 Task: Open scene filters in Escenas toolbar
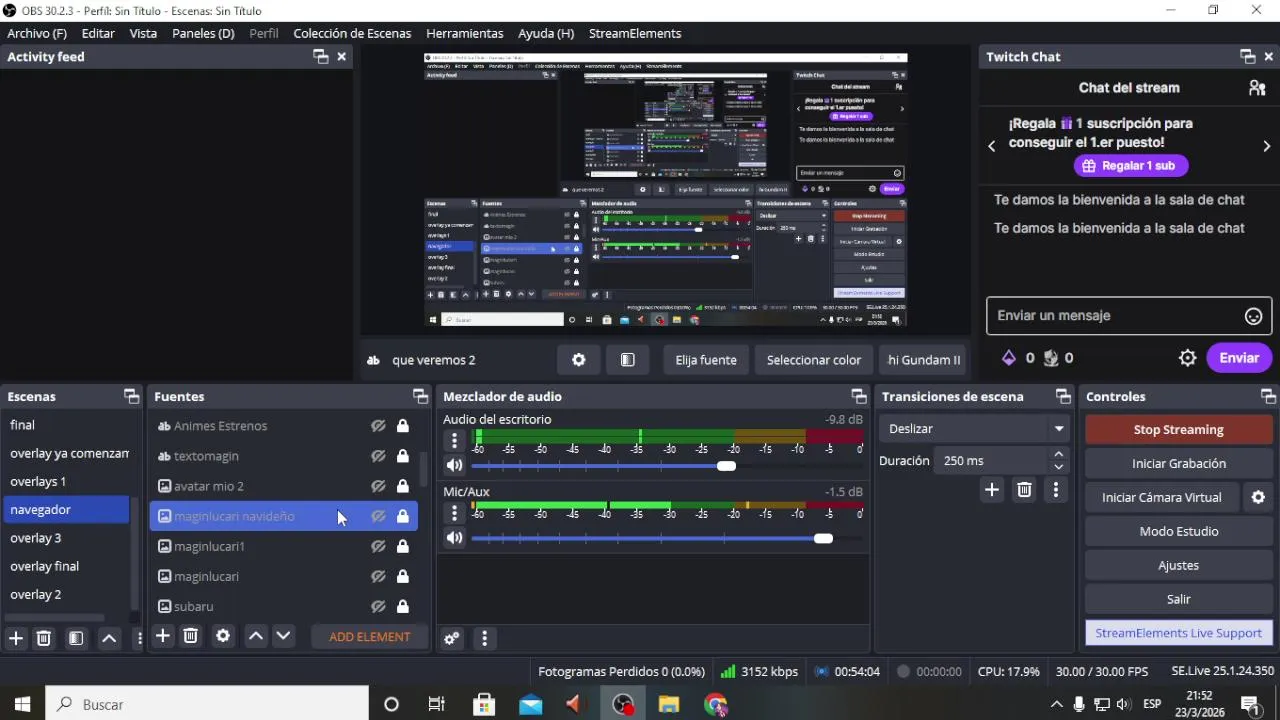(76, 637)
